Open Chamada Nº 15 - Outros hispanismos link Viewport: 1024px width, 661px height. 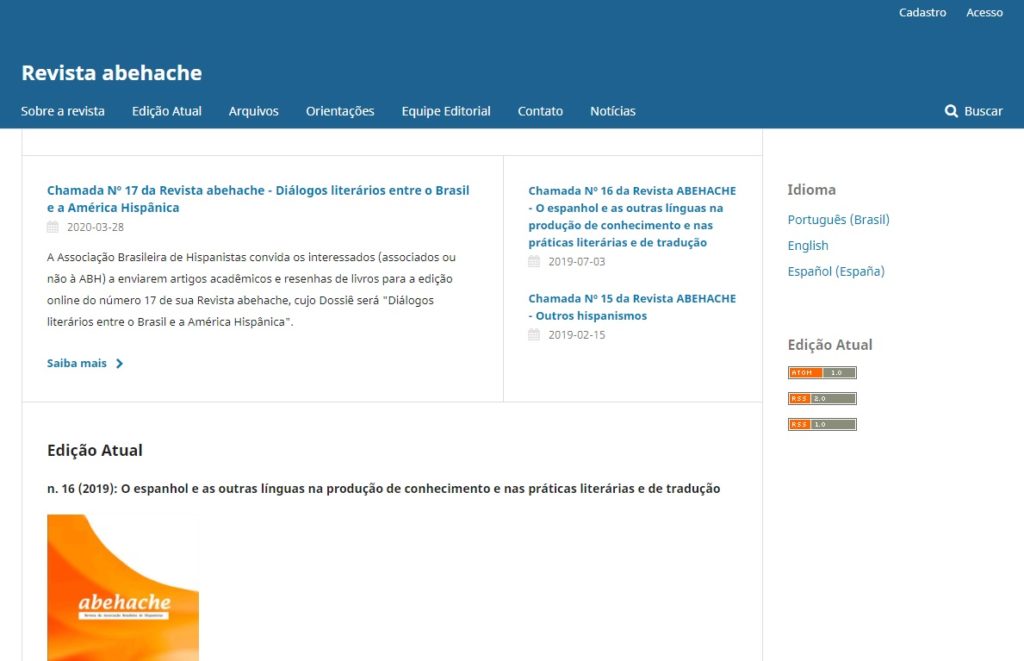point(632,306)
